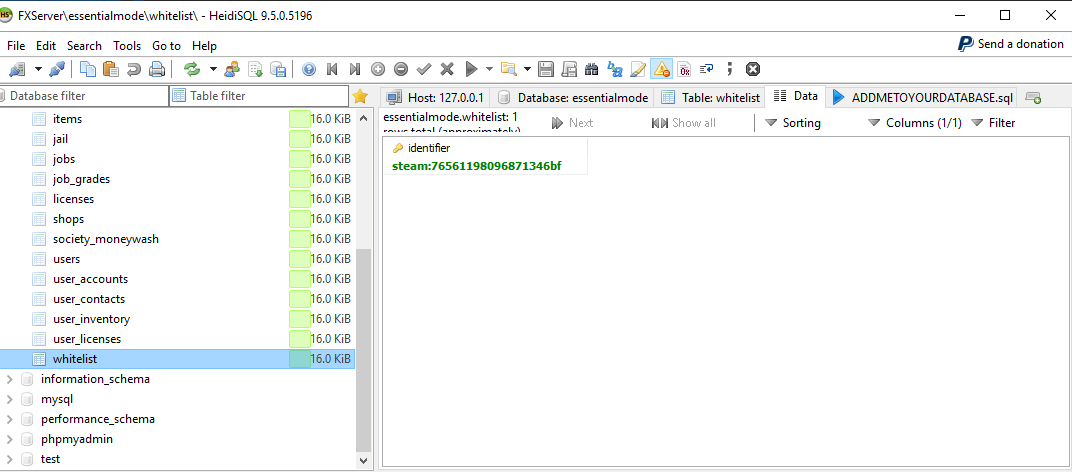
Task: Go to last row icon
Action: (x=355, y=69)
